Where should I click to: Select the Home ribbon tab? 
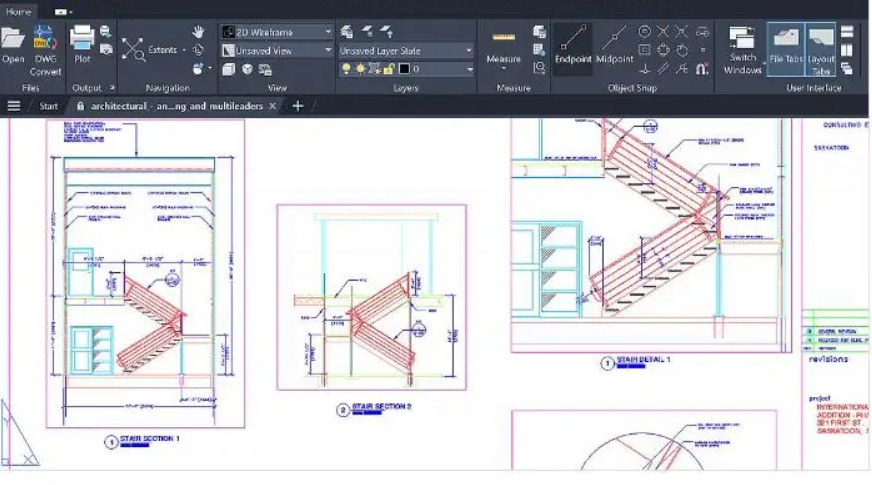point(19,11)
